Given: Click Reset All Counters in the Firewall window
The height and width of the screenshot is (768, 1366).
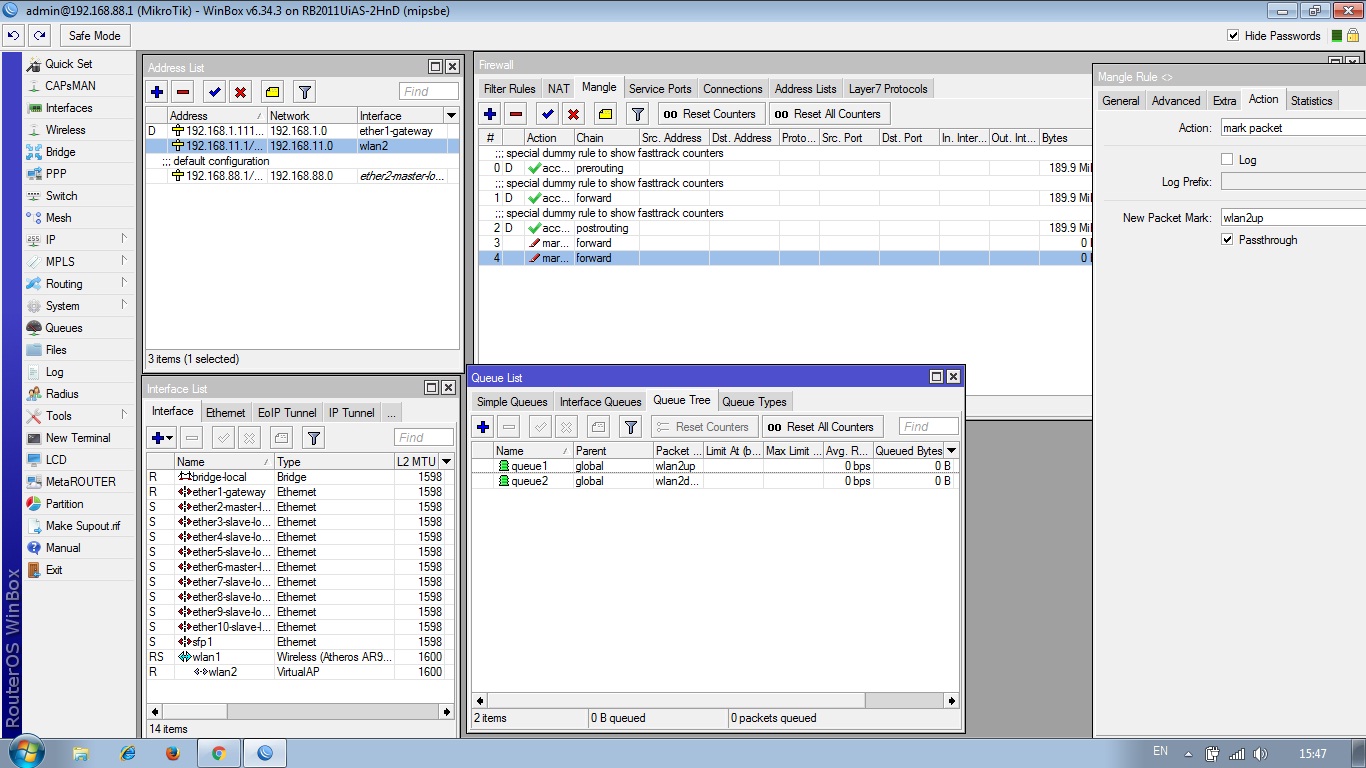Looking at the screenshot, I should (x=828, y=114).
